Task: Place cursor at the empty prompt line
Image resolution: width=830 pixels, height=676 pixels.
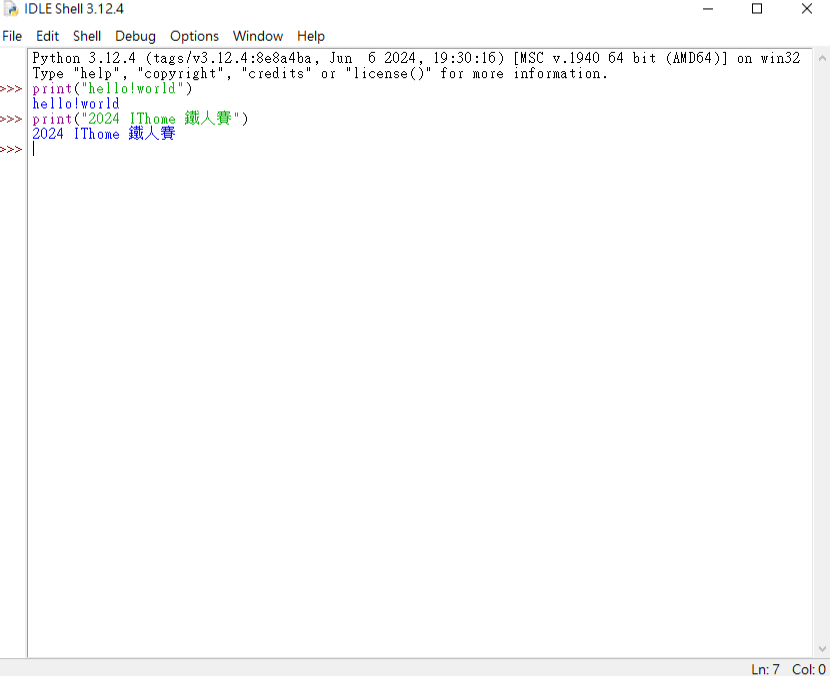Action: pyautogui.click(x=421, y=149)
